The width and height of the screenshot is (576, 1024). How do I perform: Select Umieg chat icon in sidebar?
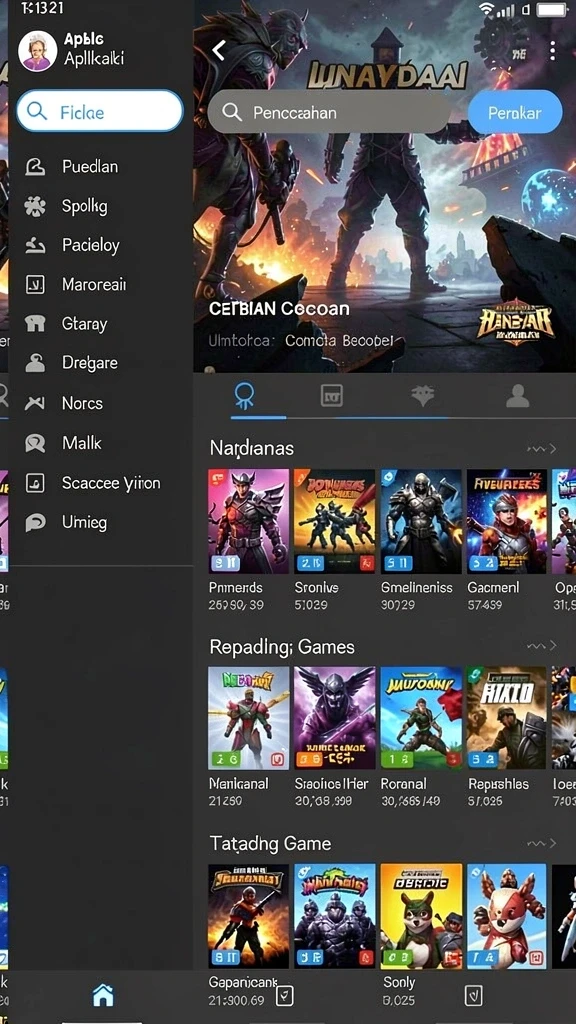click(x=35, y=522)
